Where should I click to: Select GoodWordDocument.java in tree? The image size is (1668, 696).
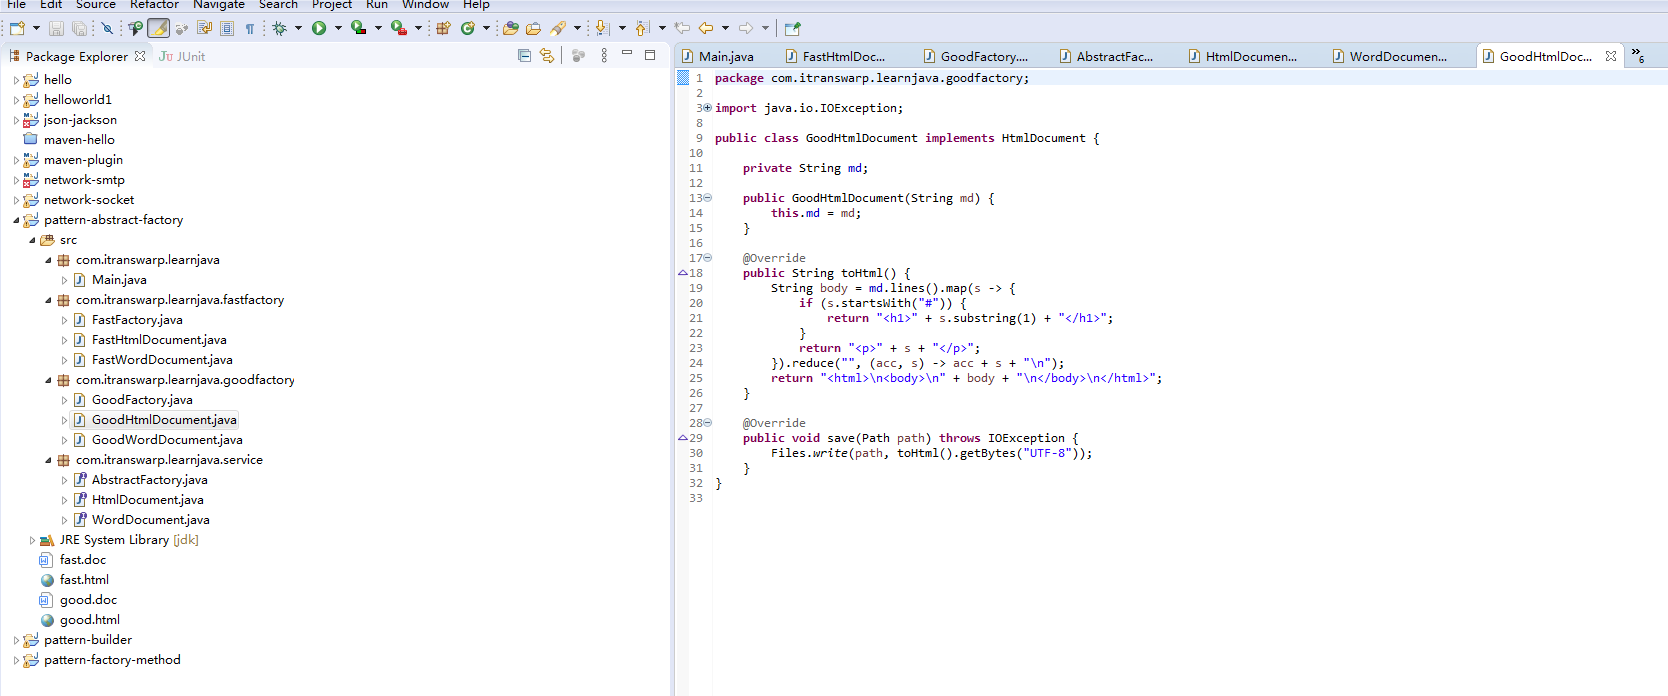167,440
